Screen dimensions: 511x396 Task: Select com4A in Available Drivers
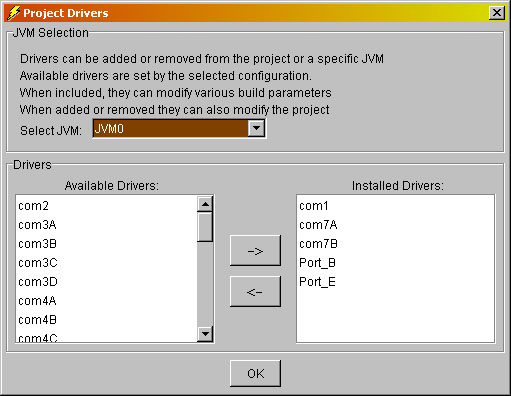pos(107,301)
